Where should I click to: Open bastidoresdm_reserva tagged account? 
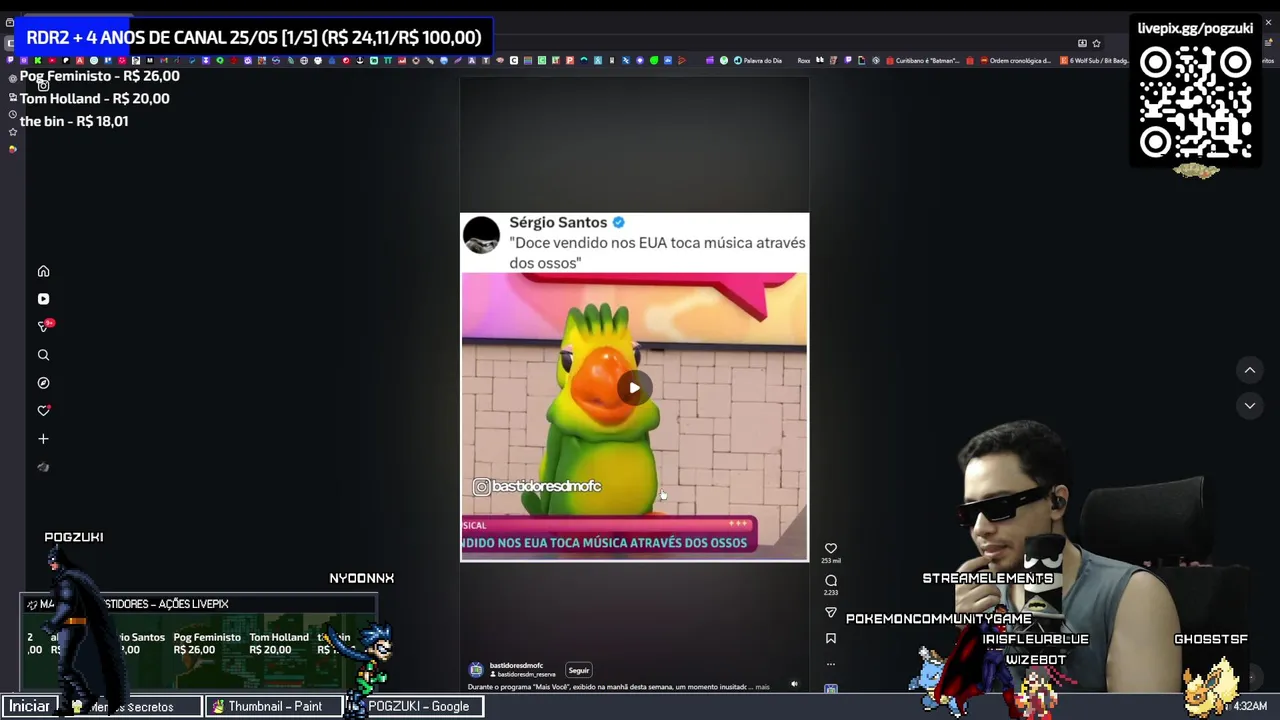click(526, 675)
